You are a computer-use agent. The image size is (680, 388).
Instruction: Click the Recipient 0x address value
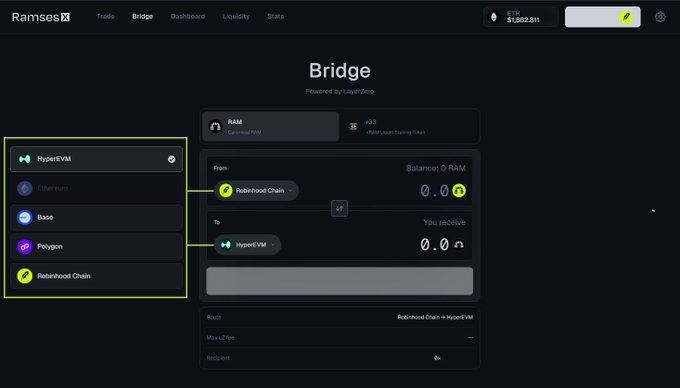coord(437,358)
